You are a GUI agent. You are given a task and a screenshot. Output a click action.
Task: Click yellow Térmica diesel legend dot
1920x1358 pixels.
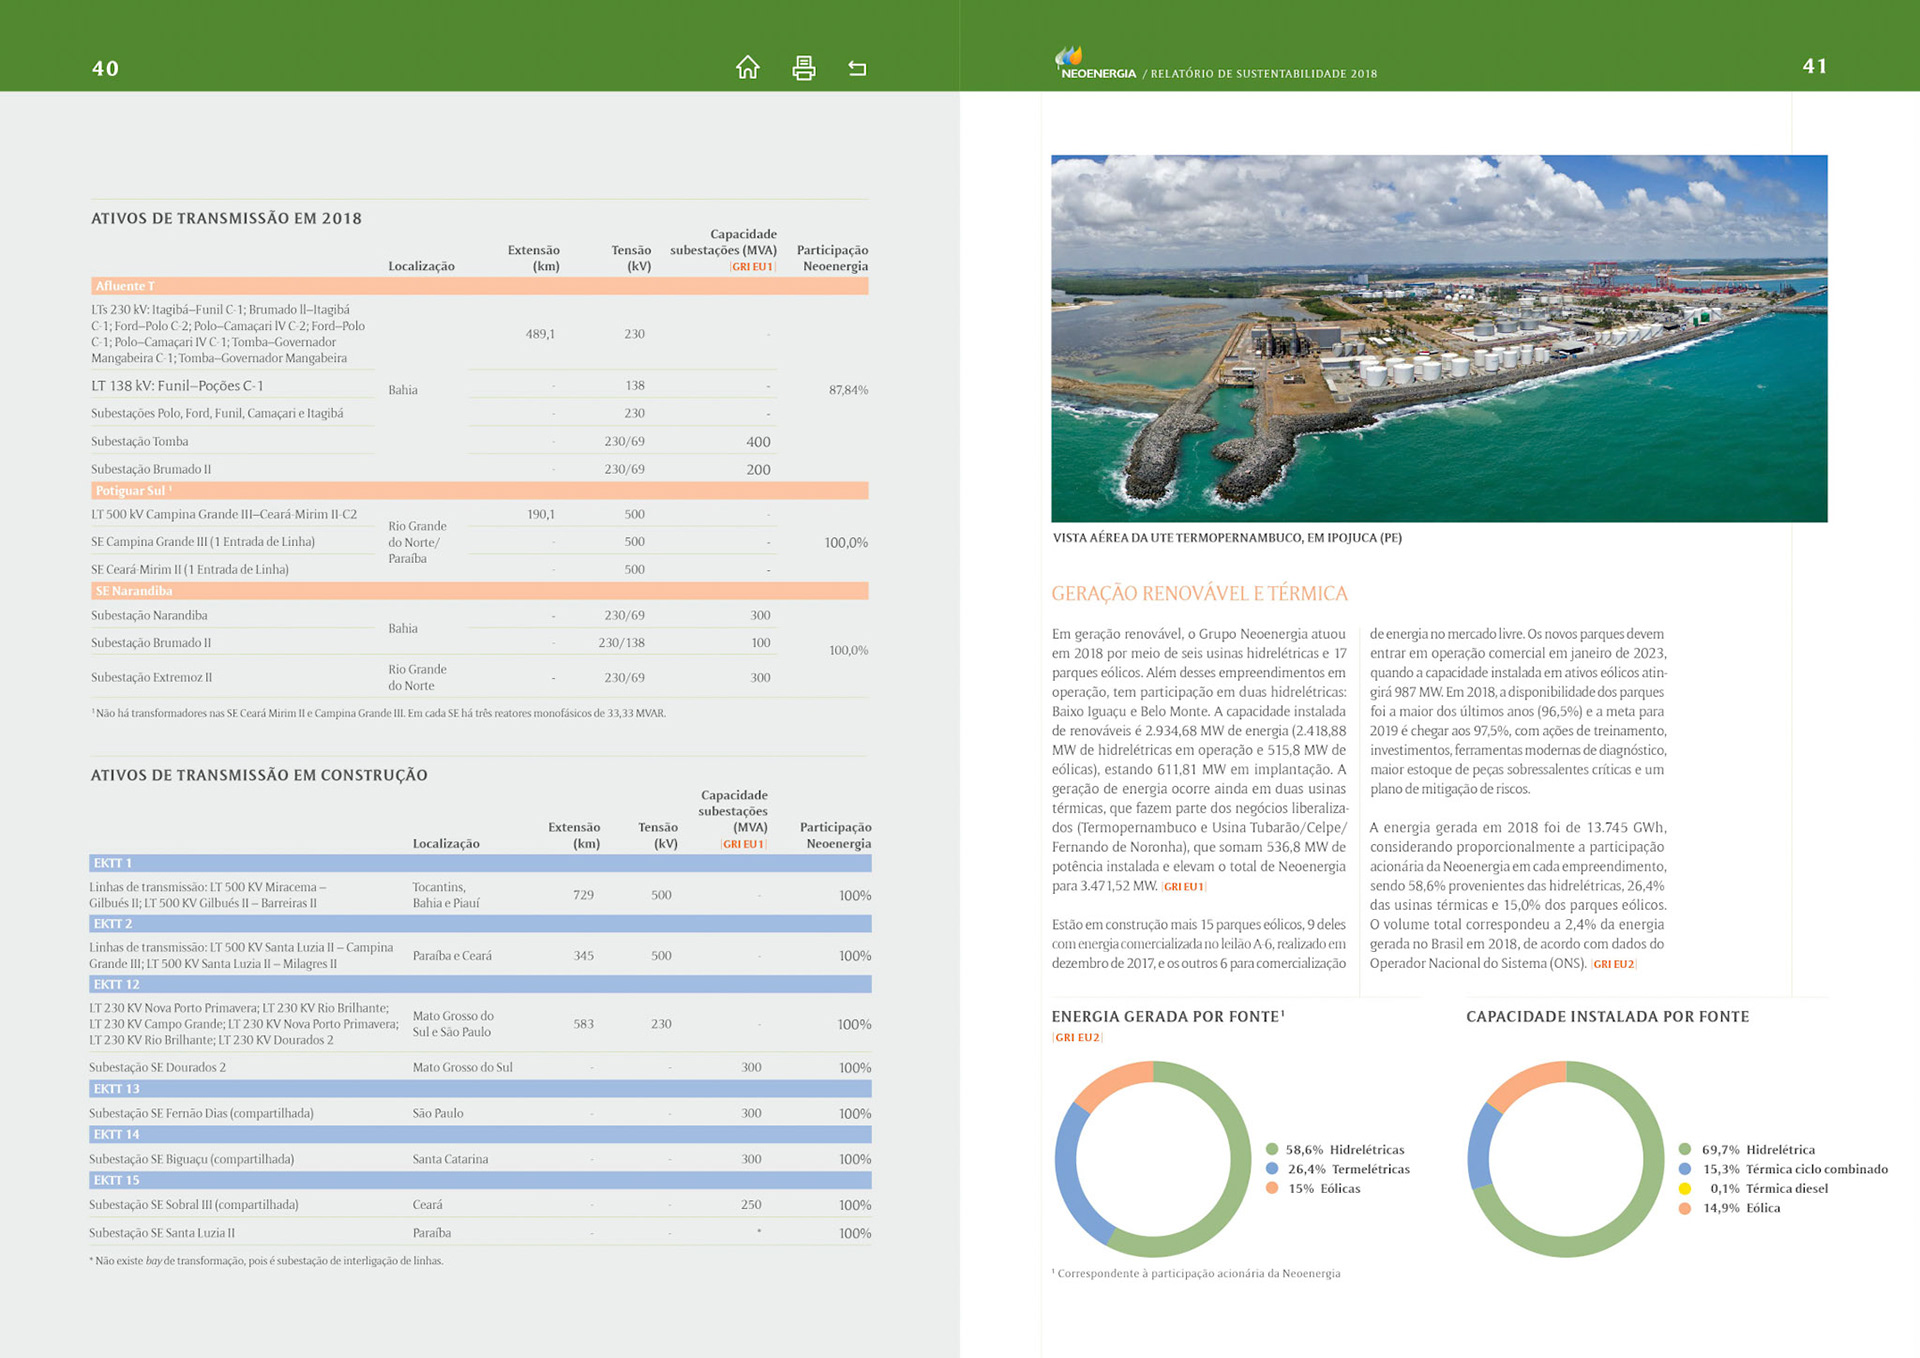pyautogui.click(x=1685, y=1188)
